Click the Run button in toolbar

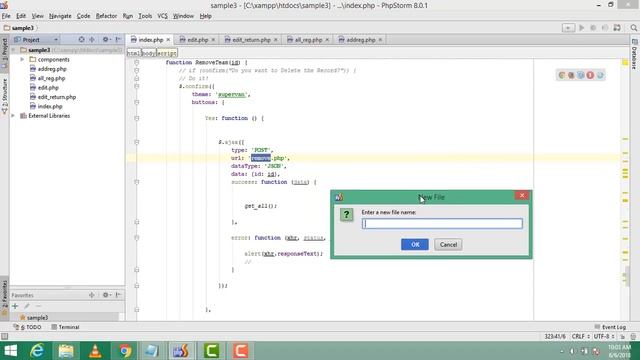pyautogui.click(x=582, y=28)
